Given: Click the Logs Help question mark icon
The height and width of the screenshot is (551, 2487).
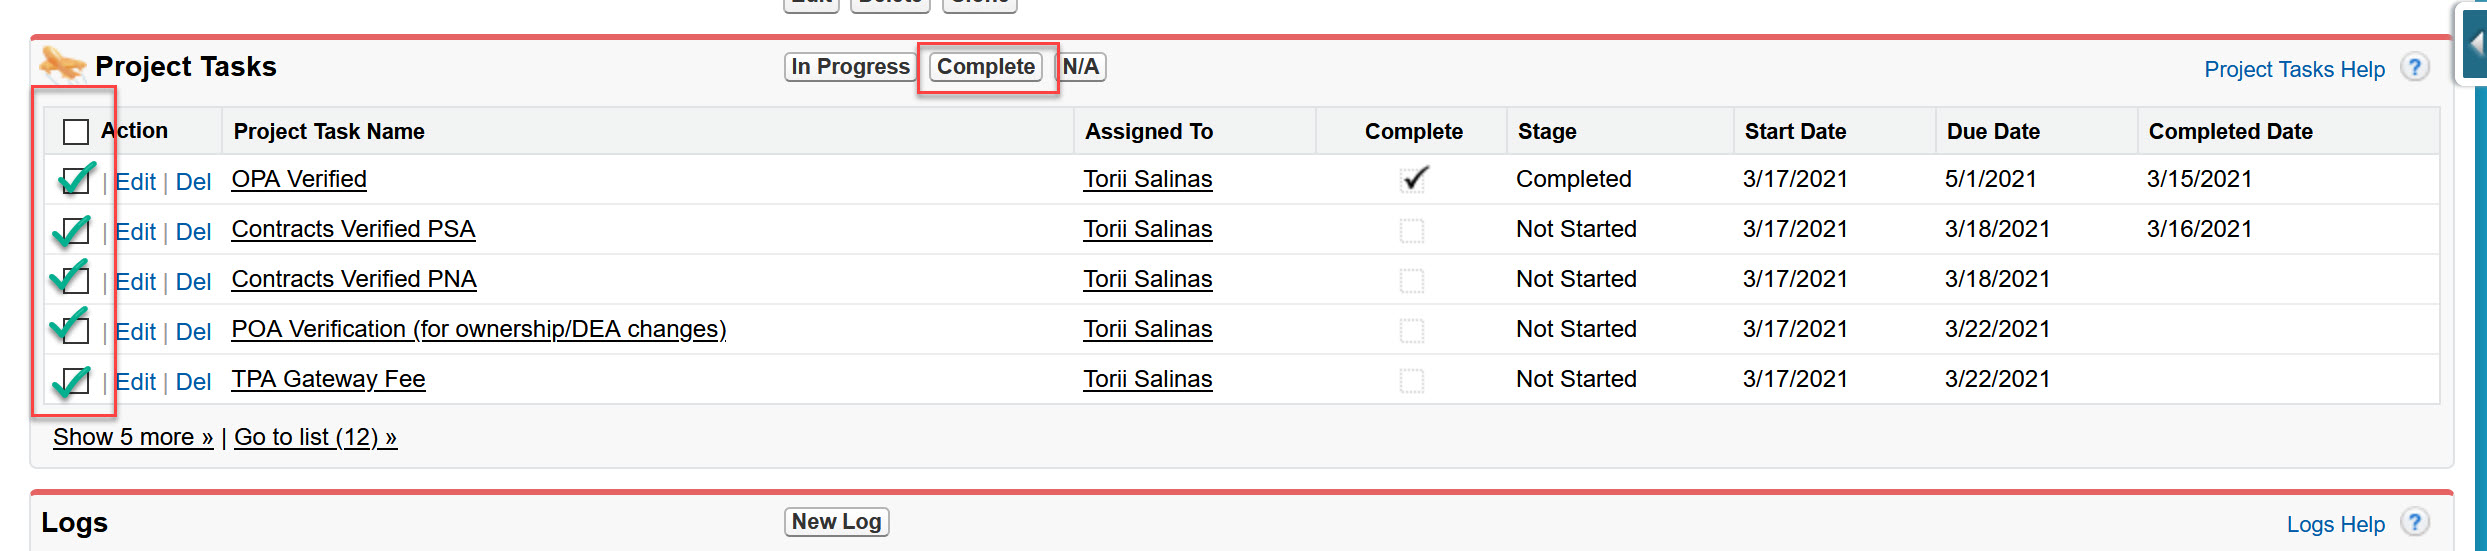Looking at the screenshot, I should (x=2414, y=523).
